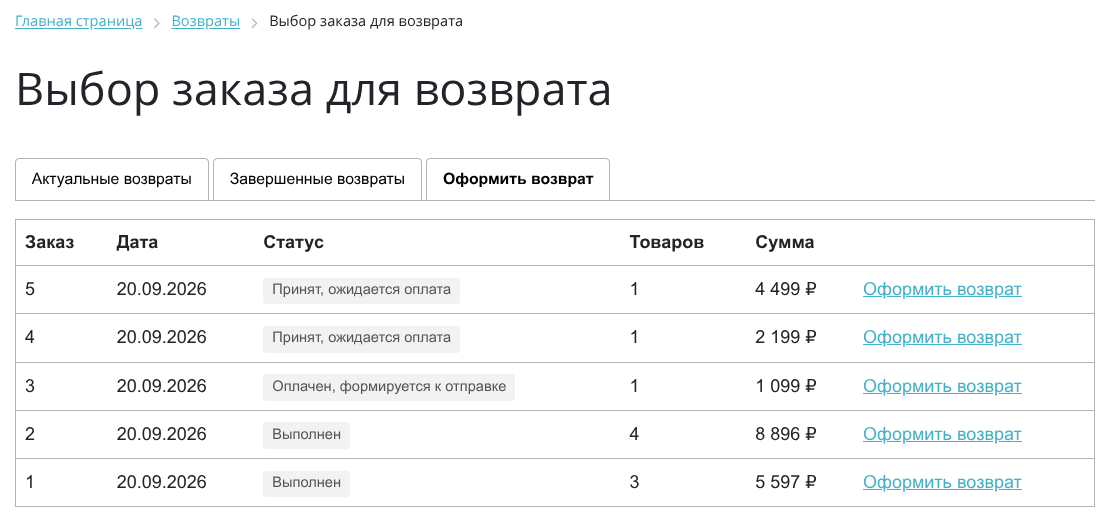Go to the Возвраты breadcrumb link
The height and width of the screenshot is (521, 1111).
coord(205,21)
